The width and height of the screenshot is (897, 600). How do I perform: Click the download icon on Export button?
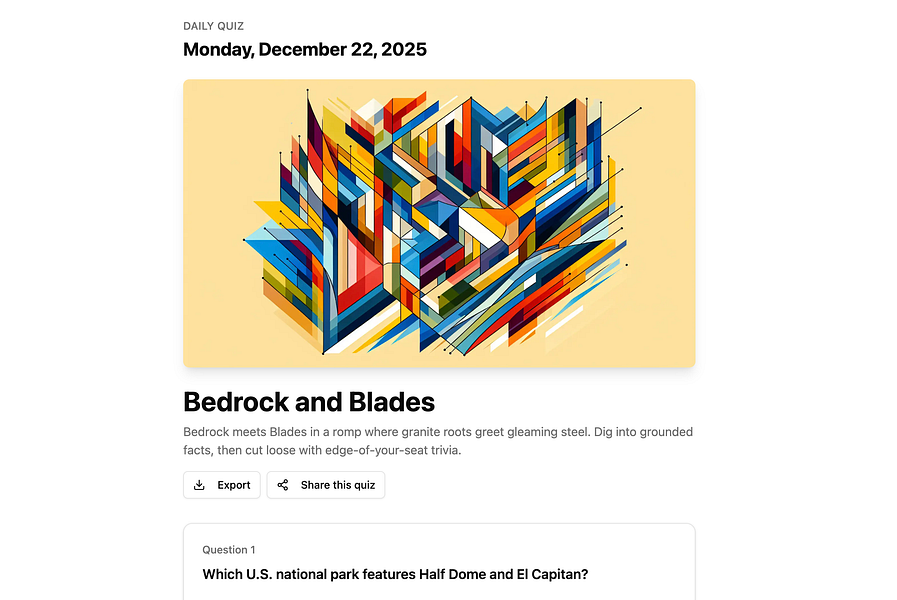[x=200, y=485]
